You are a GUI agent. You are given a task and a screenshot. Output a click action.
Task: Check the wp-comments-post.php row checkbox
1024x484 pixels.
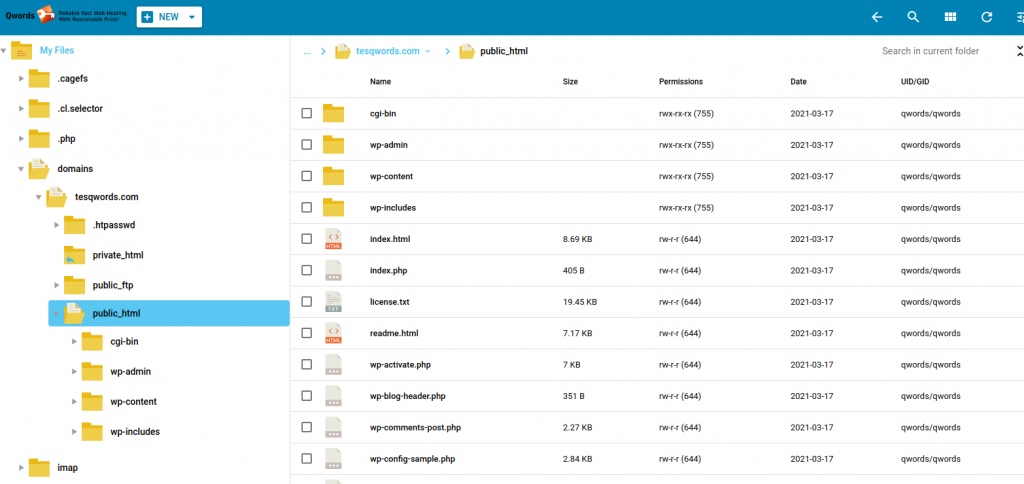point(306,427)
